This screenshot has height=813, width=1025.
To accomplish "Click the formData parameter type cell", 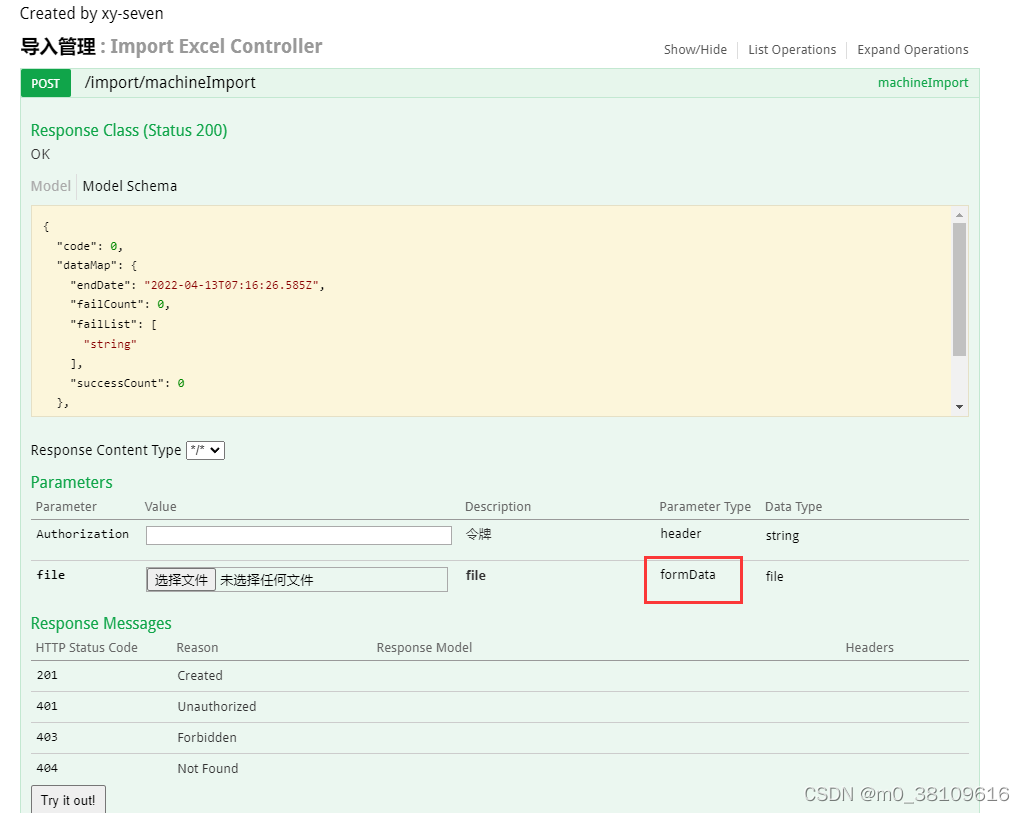I will (688, 575).
